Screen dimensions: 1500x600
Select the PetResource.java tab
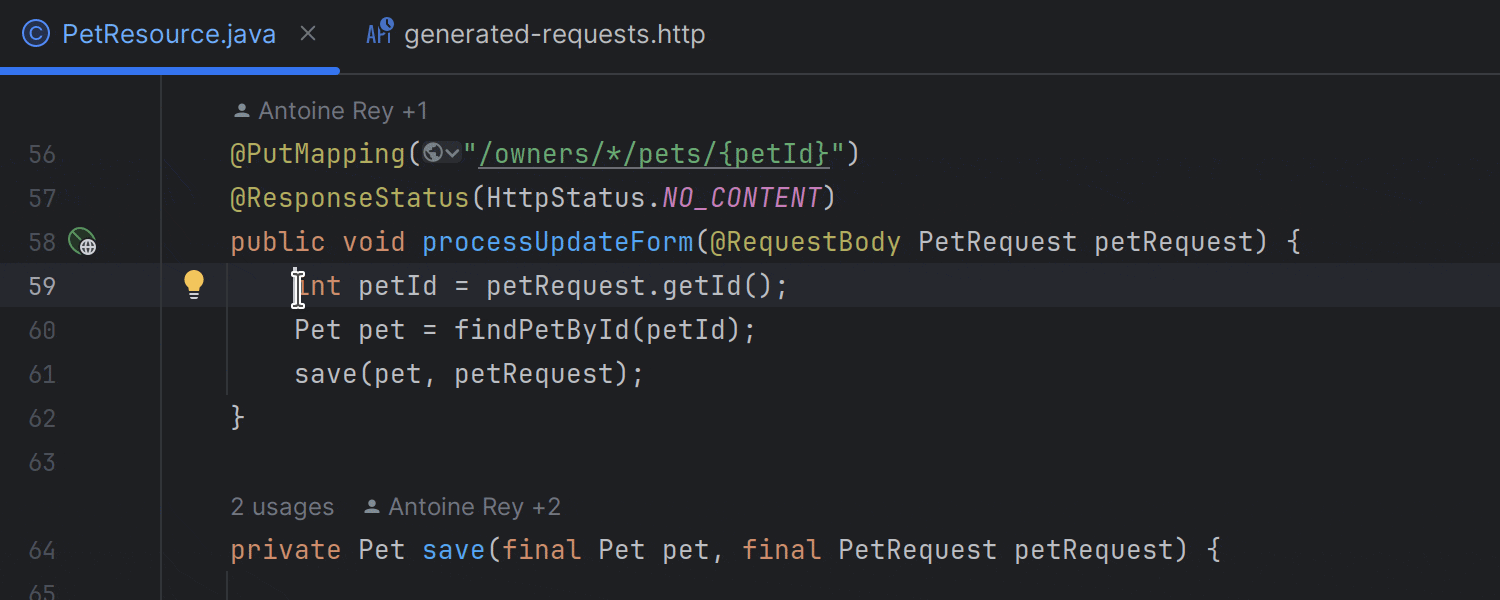click(168, 33)
